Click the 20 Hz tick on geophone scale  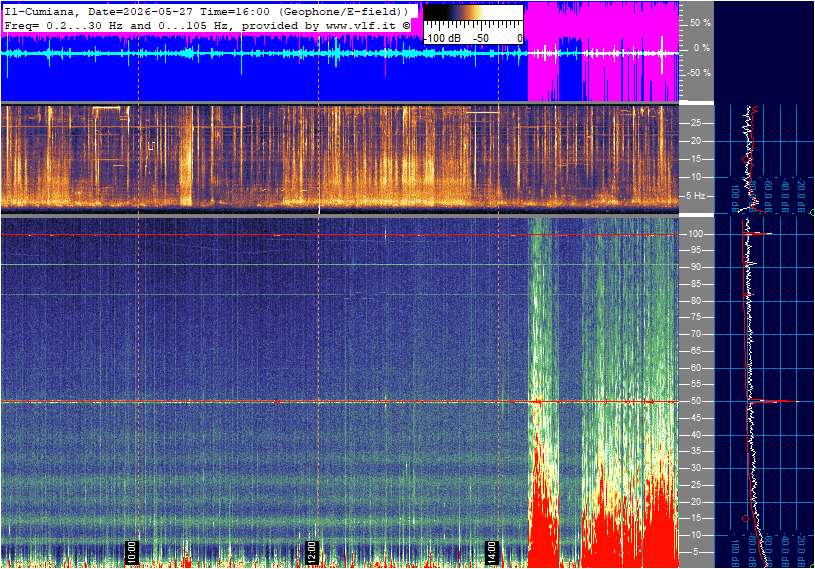pyautogui.click(x=695, y=141)
